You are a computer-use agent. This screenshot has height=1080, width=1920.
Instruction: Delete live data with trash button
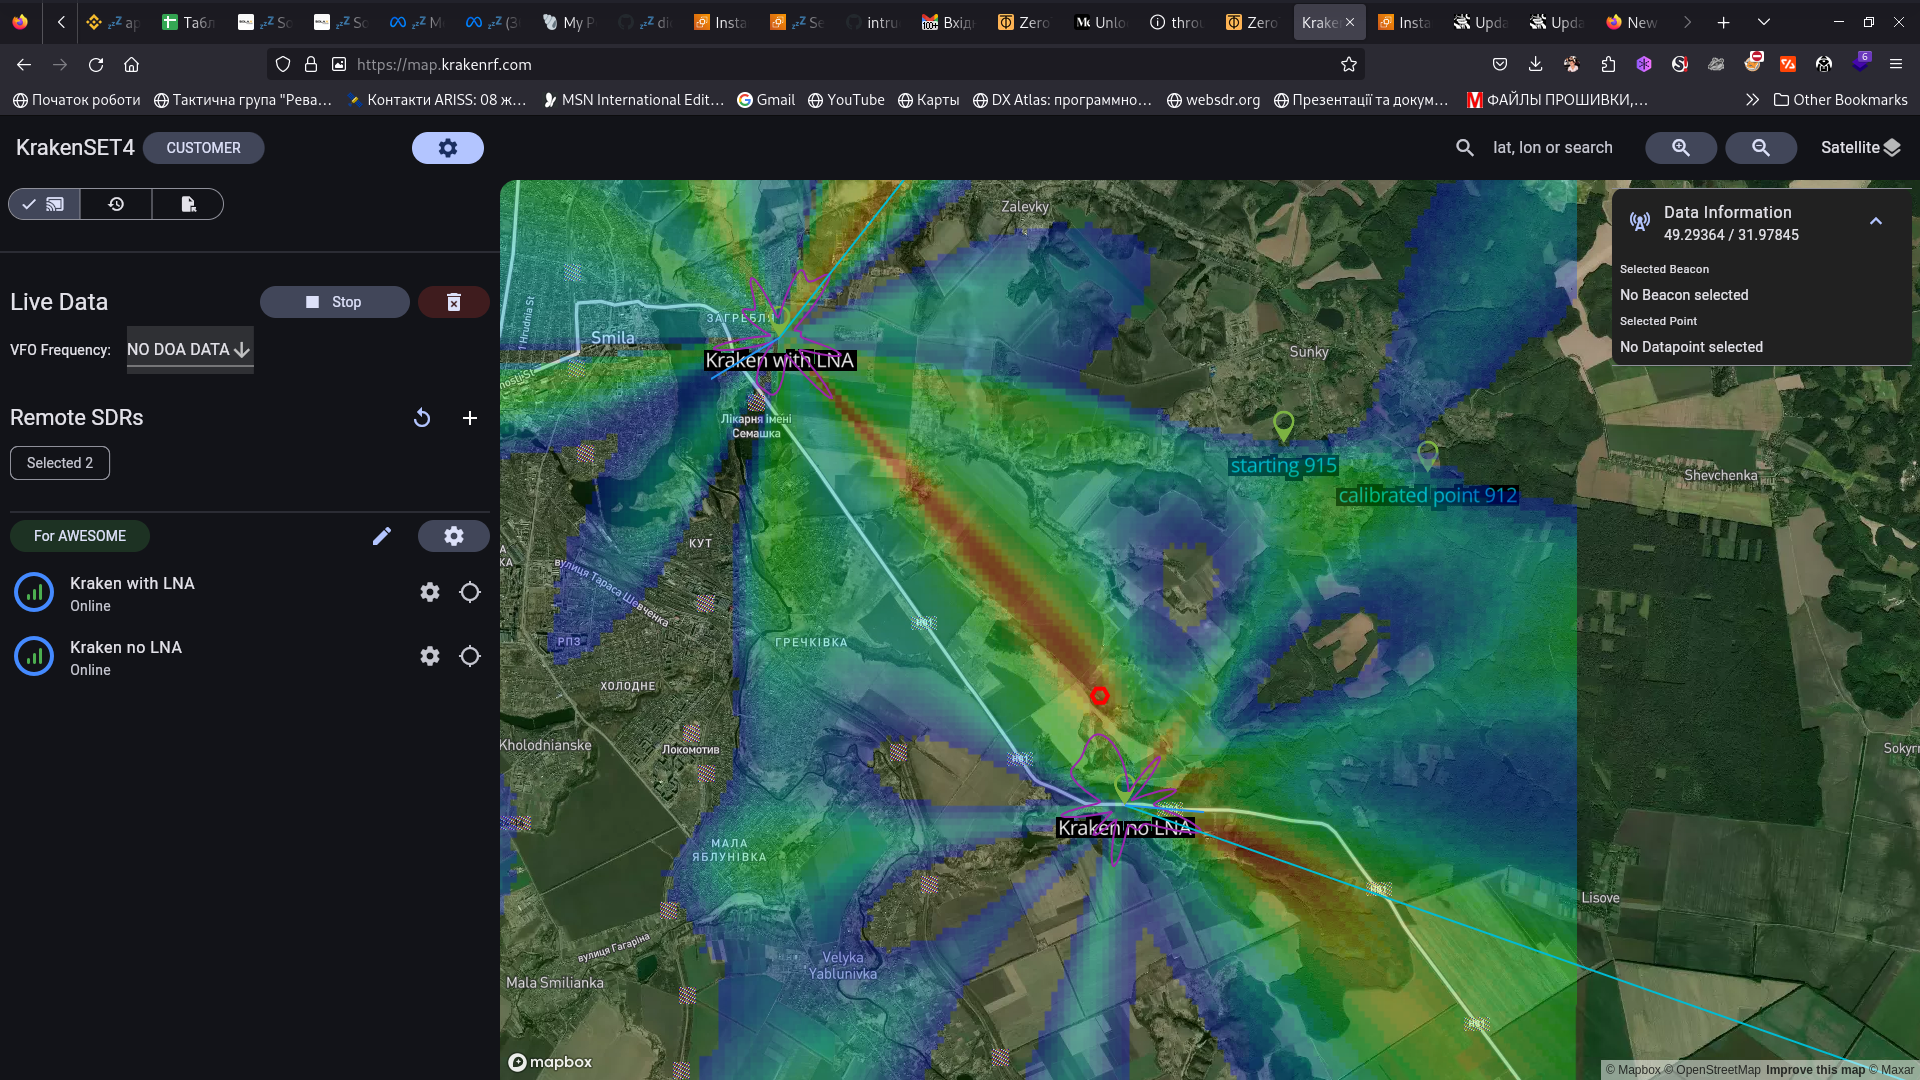(x=454, y=302)
